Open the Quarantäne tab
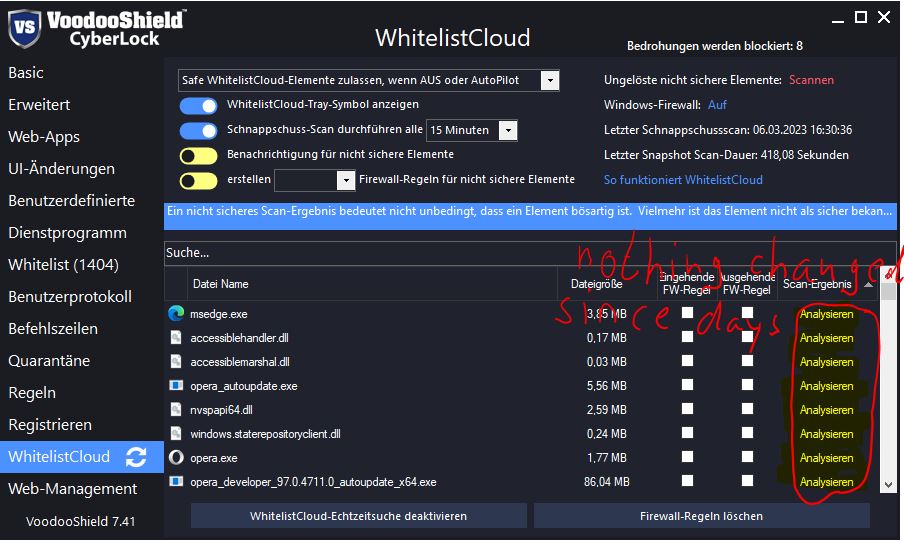This screenshot has width=904, height=542. (x=49, y=361)
